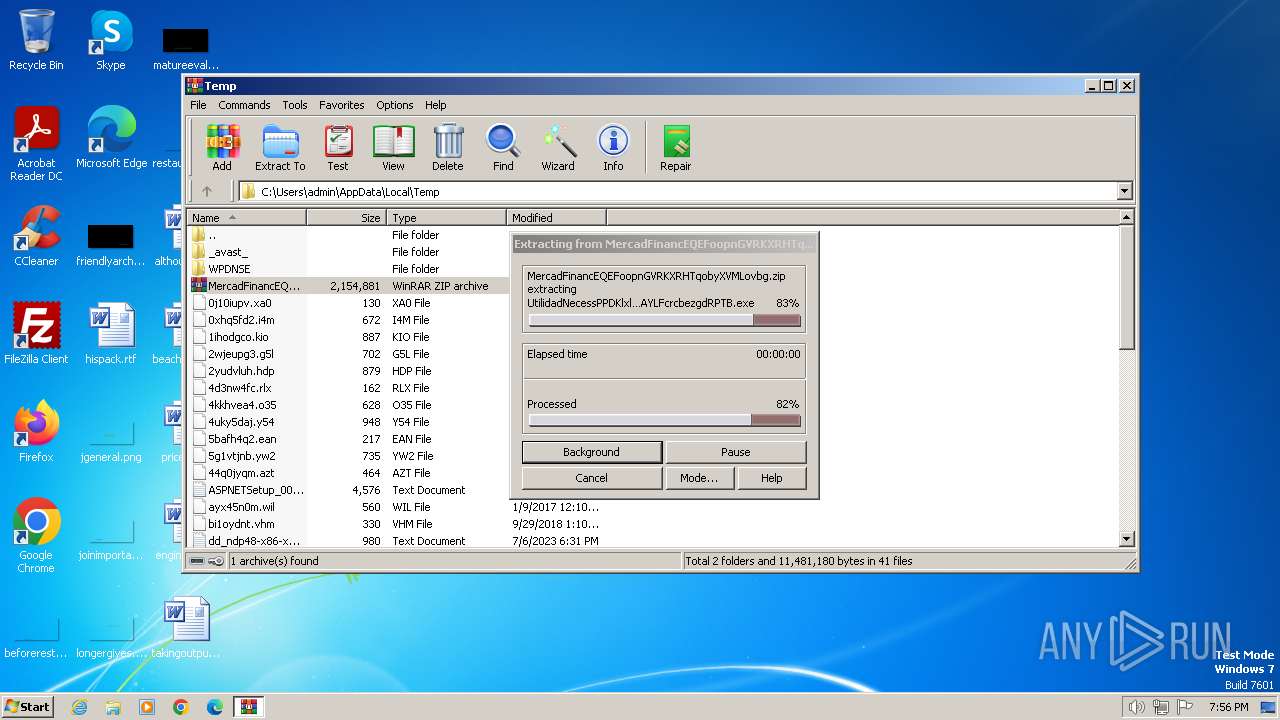
Task: Click the Background button
Action: tap(591, 452)
